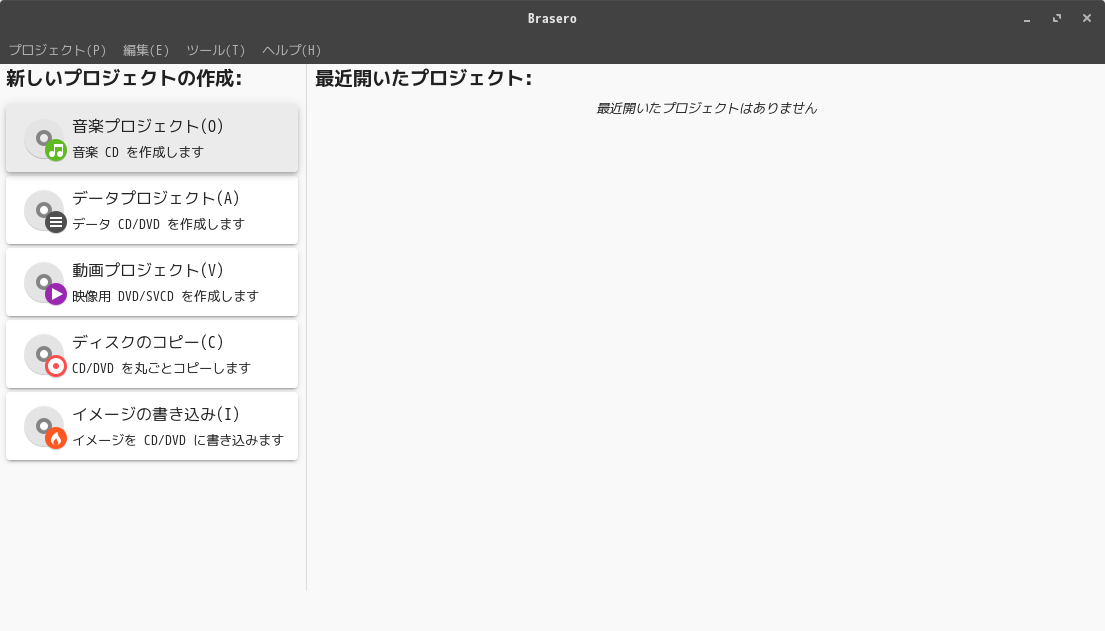Viewport: 1105px width, 631px height.
Task: Click the purple play video disc icon
Action: click(46, 283)
